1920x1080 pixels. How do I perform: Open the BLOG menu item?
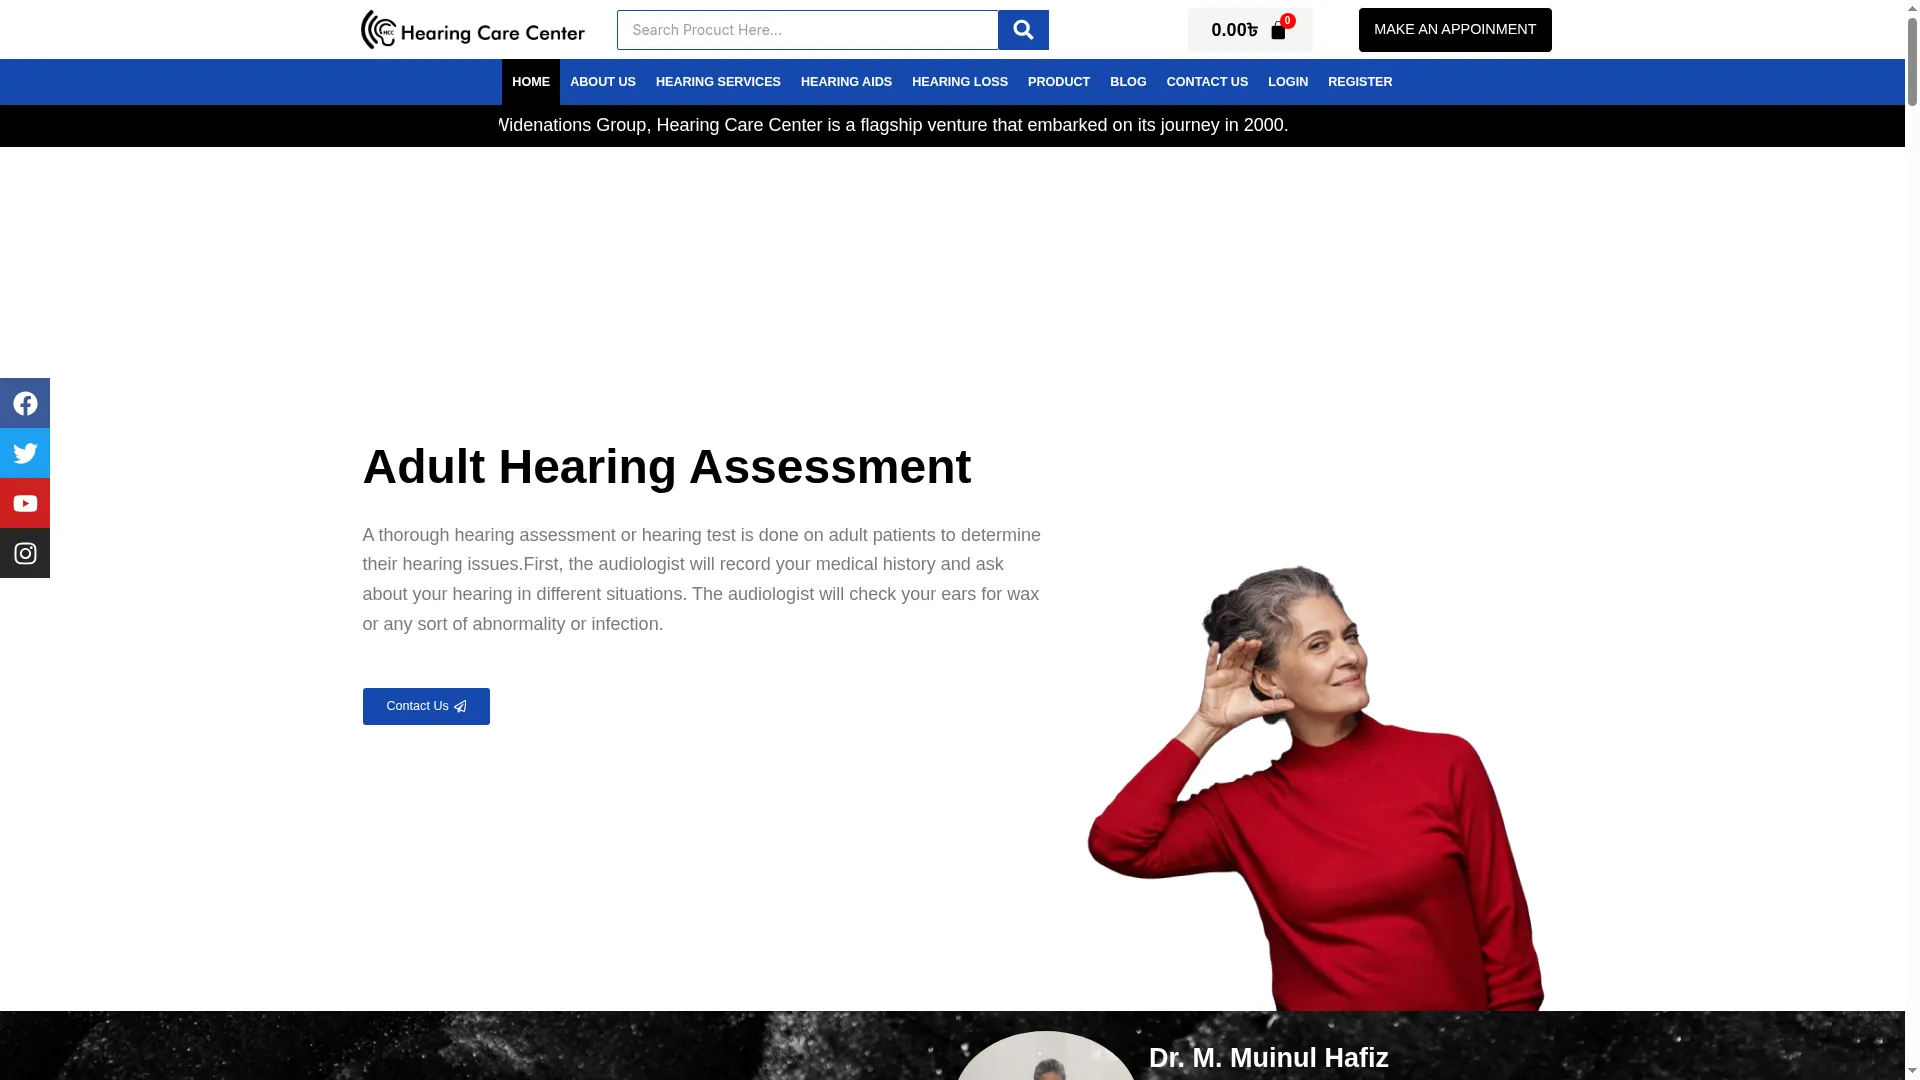click(1128, 82)
